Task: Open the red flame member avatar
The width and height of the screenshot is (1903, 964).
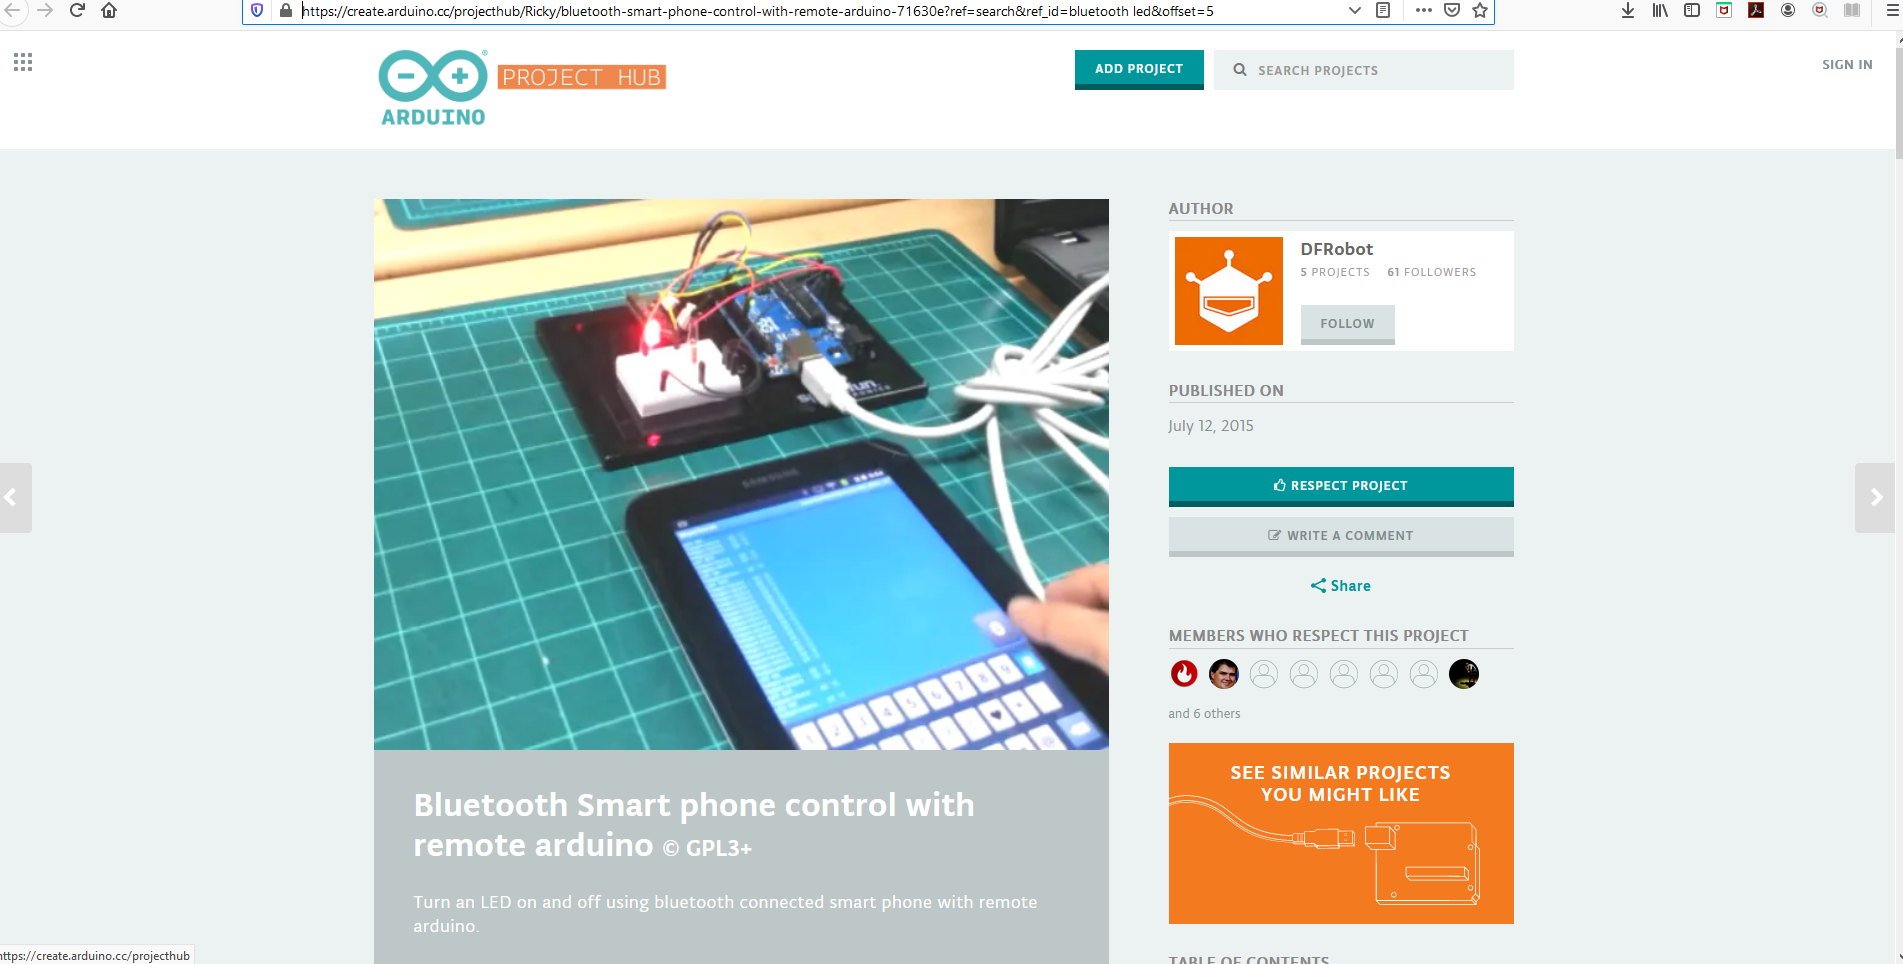Action: pos(1184,674)
